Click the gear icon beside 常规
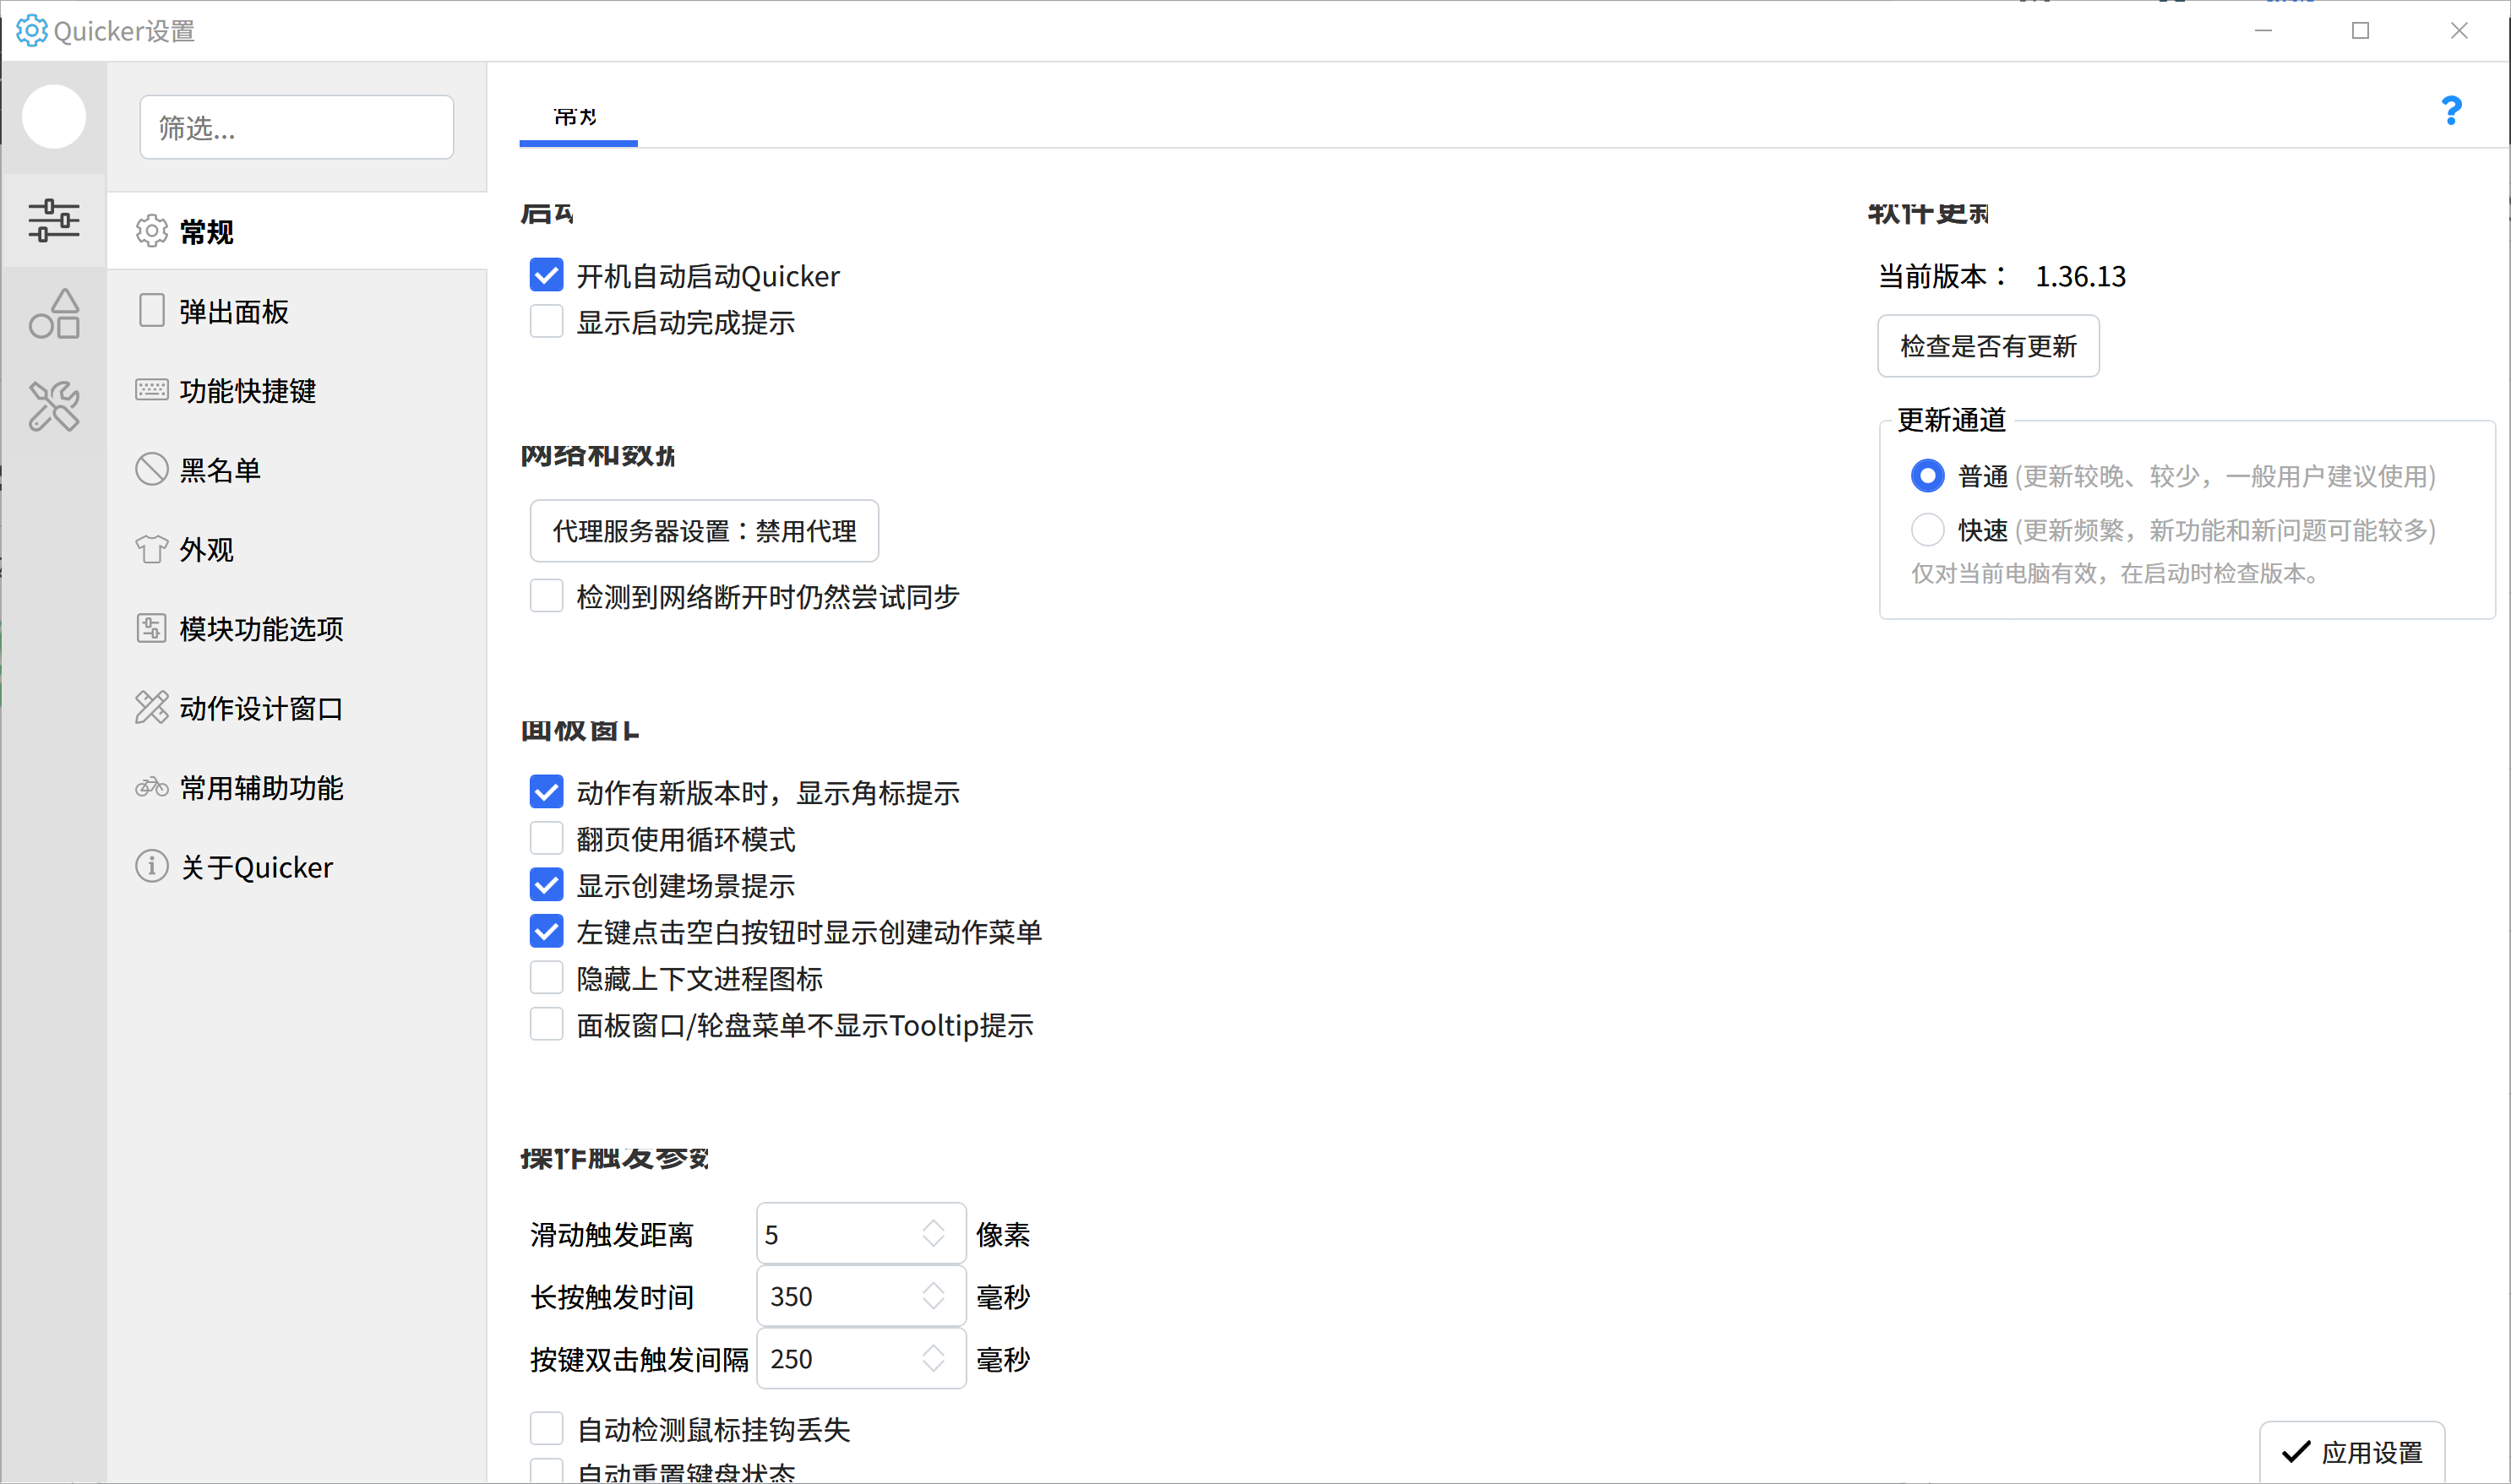Screen dimensions: 2511x1484 pyautogui.click(x=152, y=231)
